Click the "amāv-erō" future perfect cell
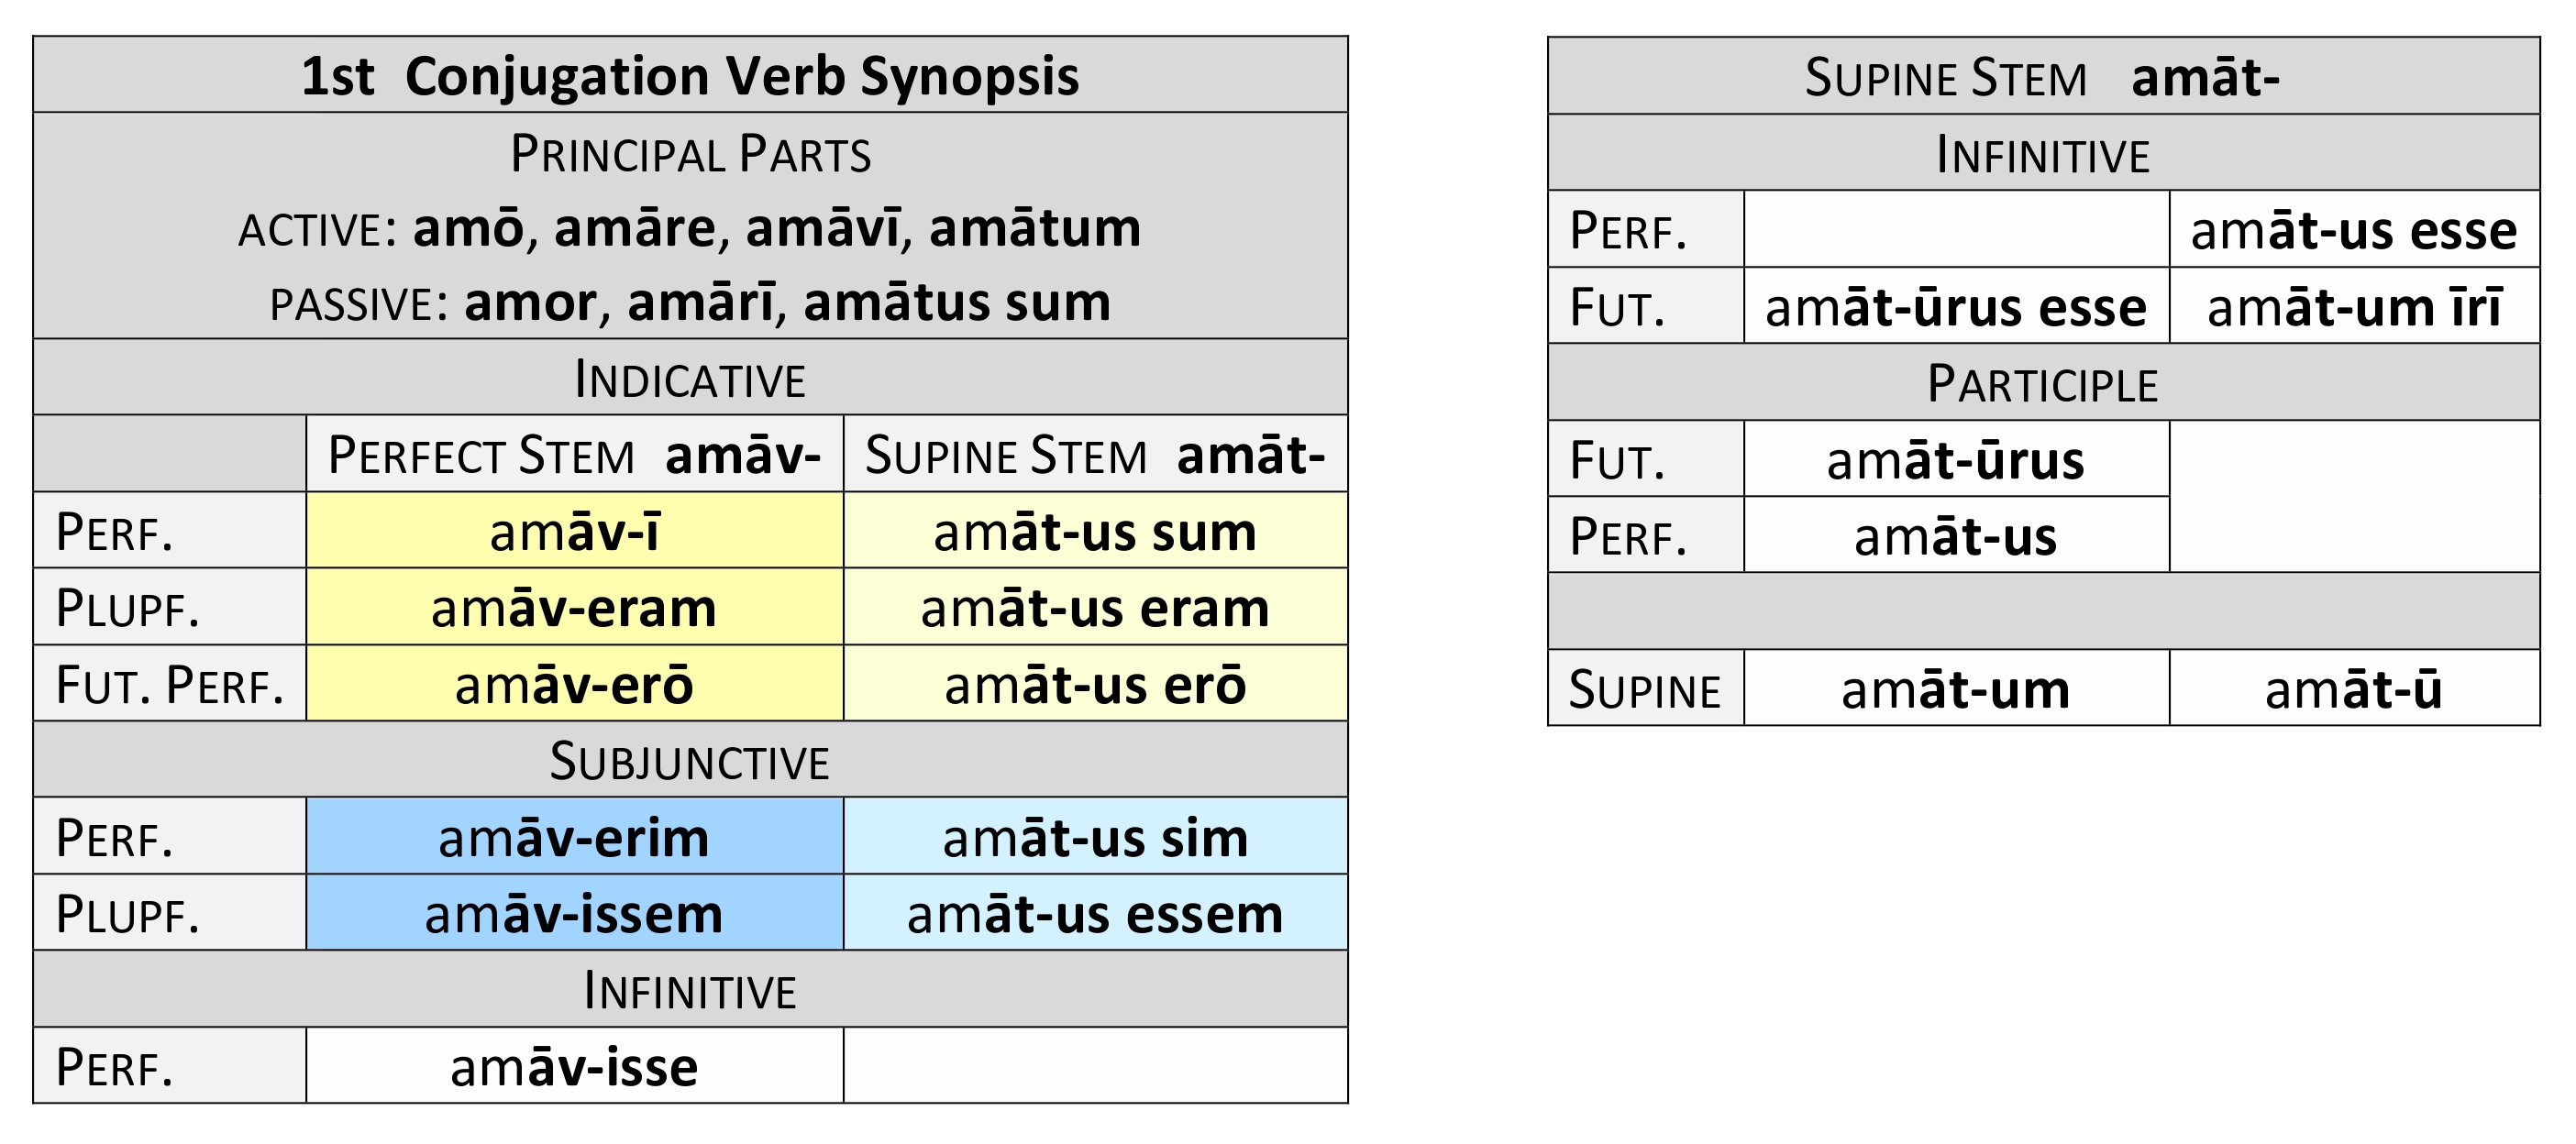The width and height of the screenshot is (2576, 1144). pyautogui.click(x=574, y=685)
